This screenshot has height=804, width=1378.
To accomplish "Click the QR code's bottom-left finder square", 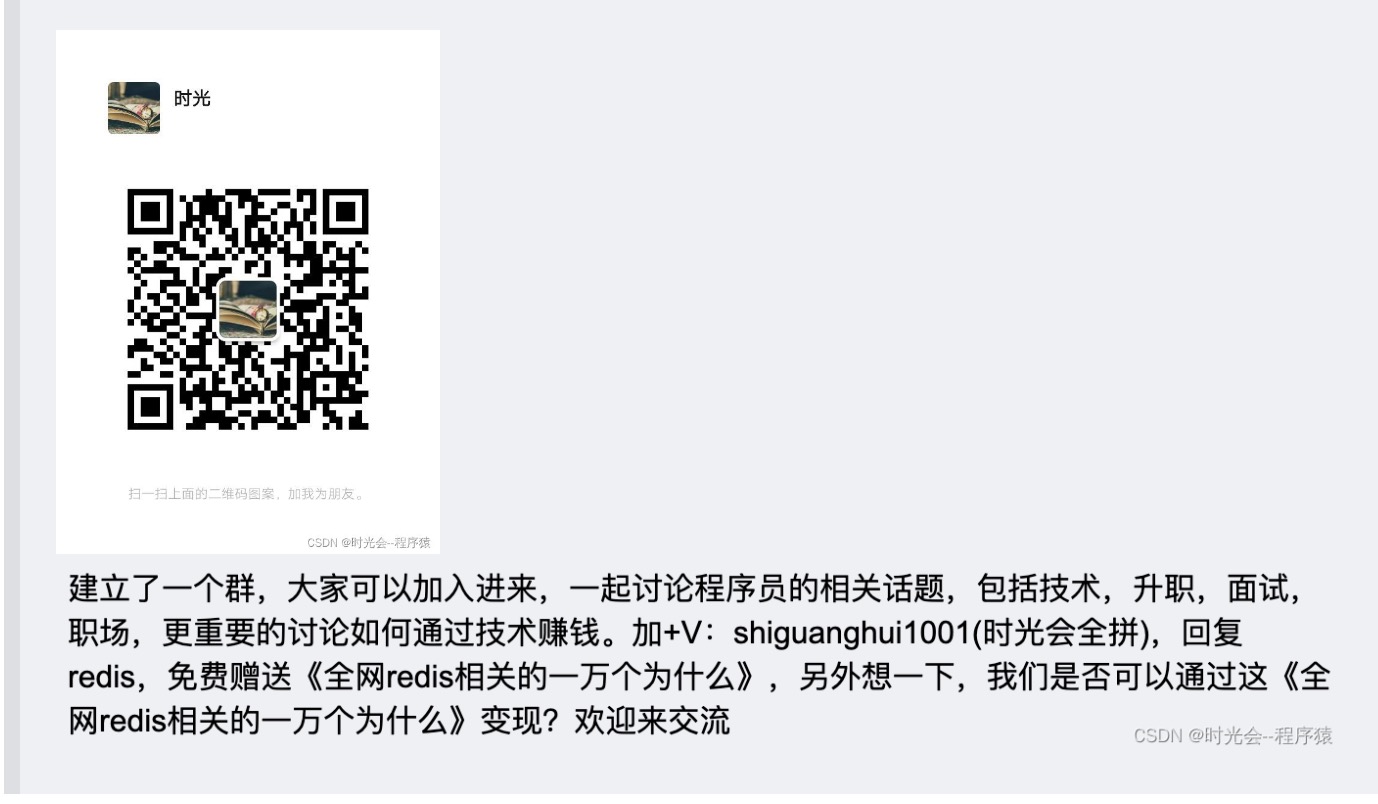I will (x=149, y=408).
